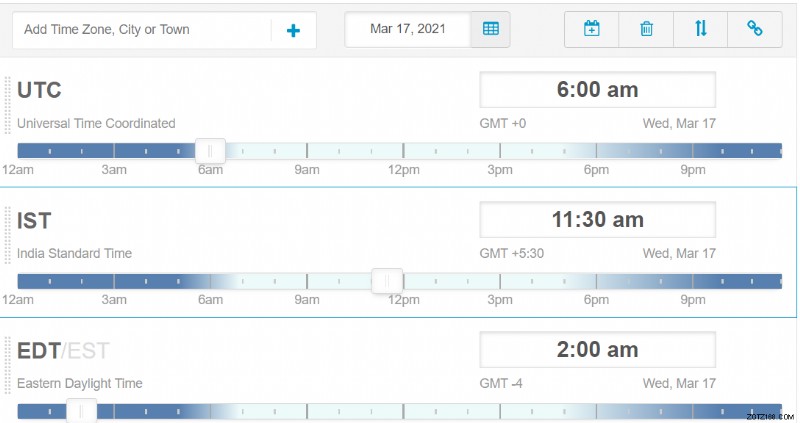The height and width of the screenshot is (423, 800).
Task: Grab the UTC row dotted reorder handle
Action: (8, 105)
